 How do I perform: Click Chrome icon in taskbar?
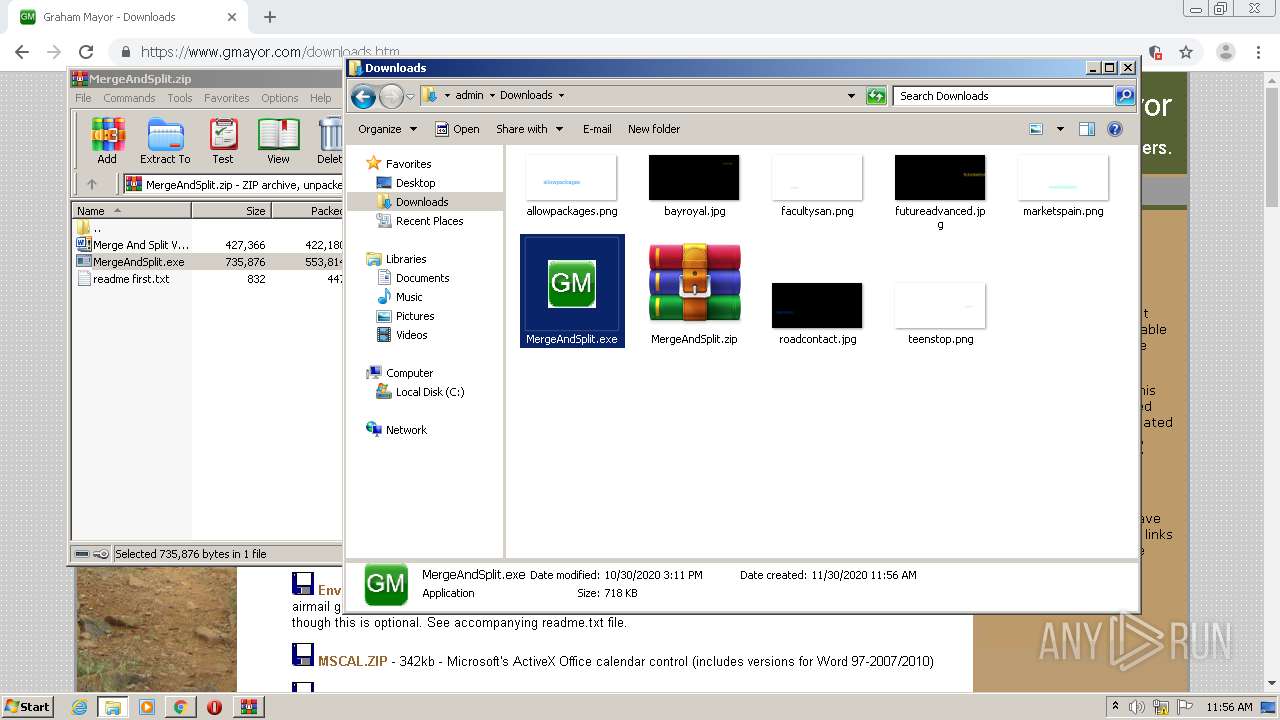pyautogui.click(x=180, y=707)
